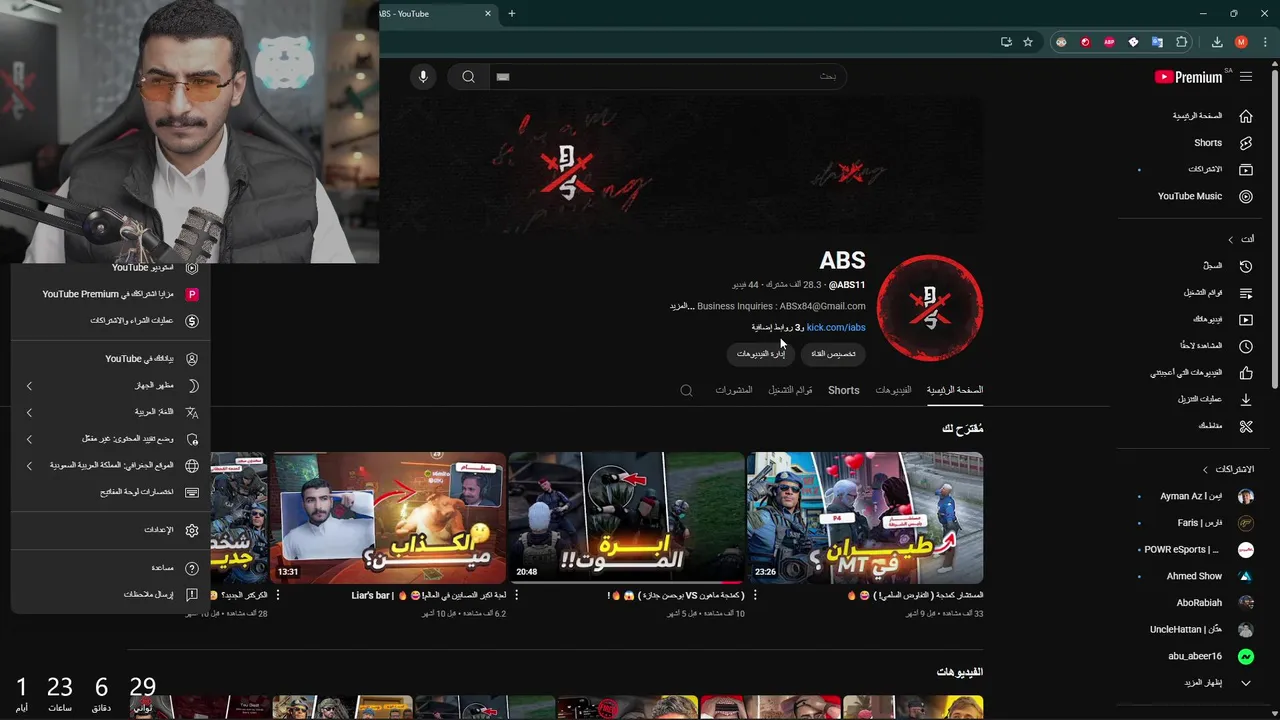The width and height of the screenshot is (1280, 720).
Task: Open Watch later in the sidebar
Action: click(x=1217, y=346)
